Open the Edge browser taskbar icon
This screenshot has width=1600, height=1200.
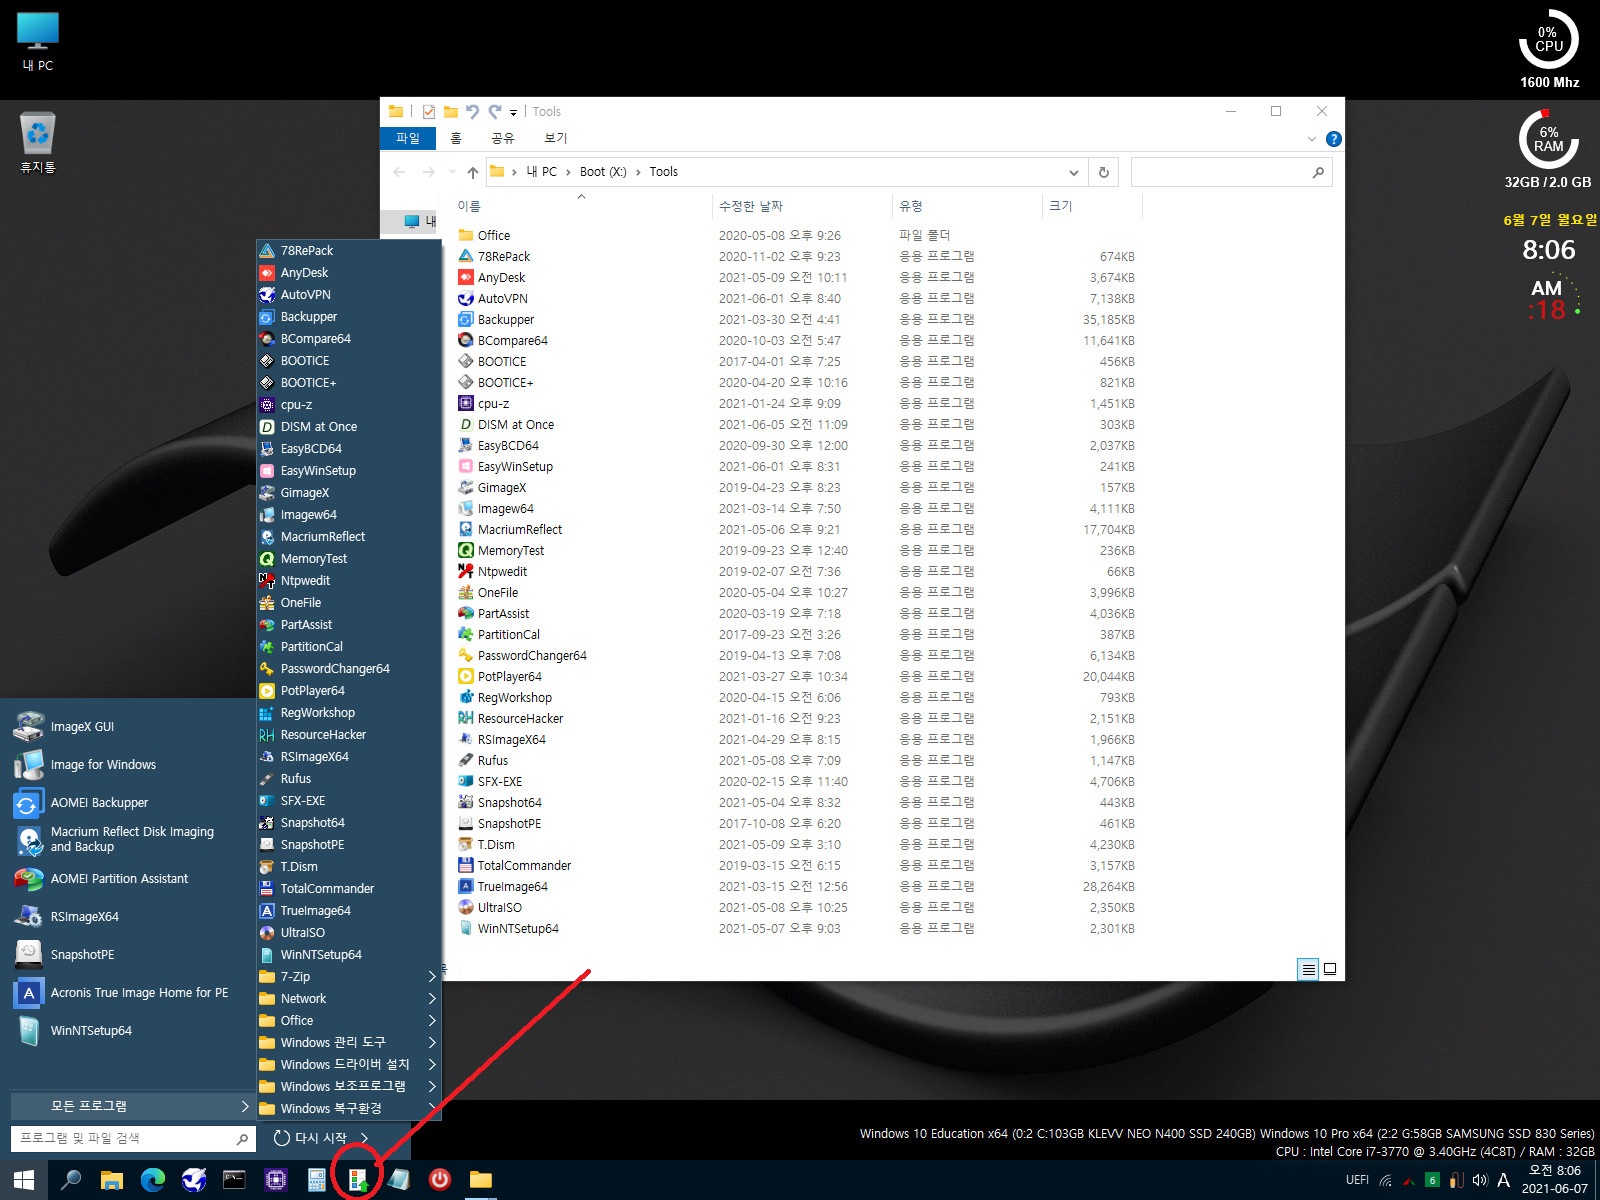pyautogui.click(x=153, y=1180)
